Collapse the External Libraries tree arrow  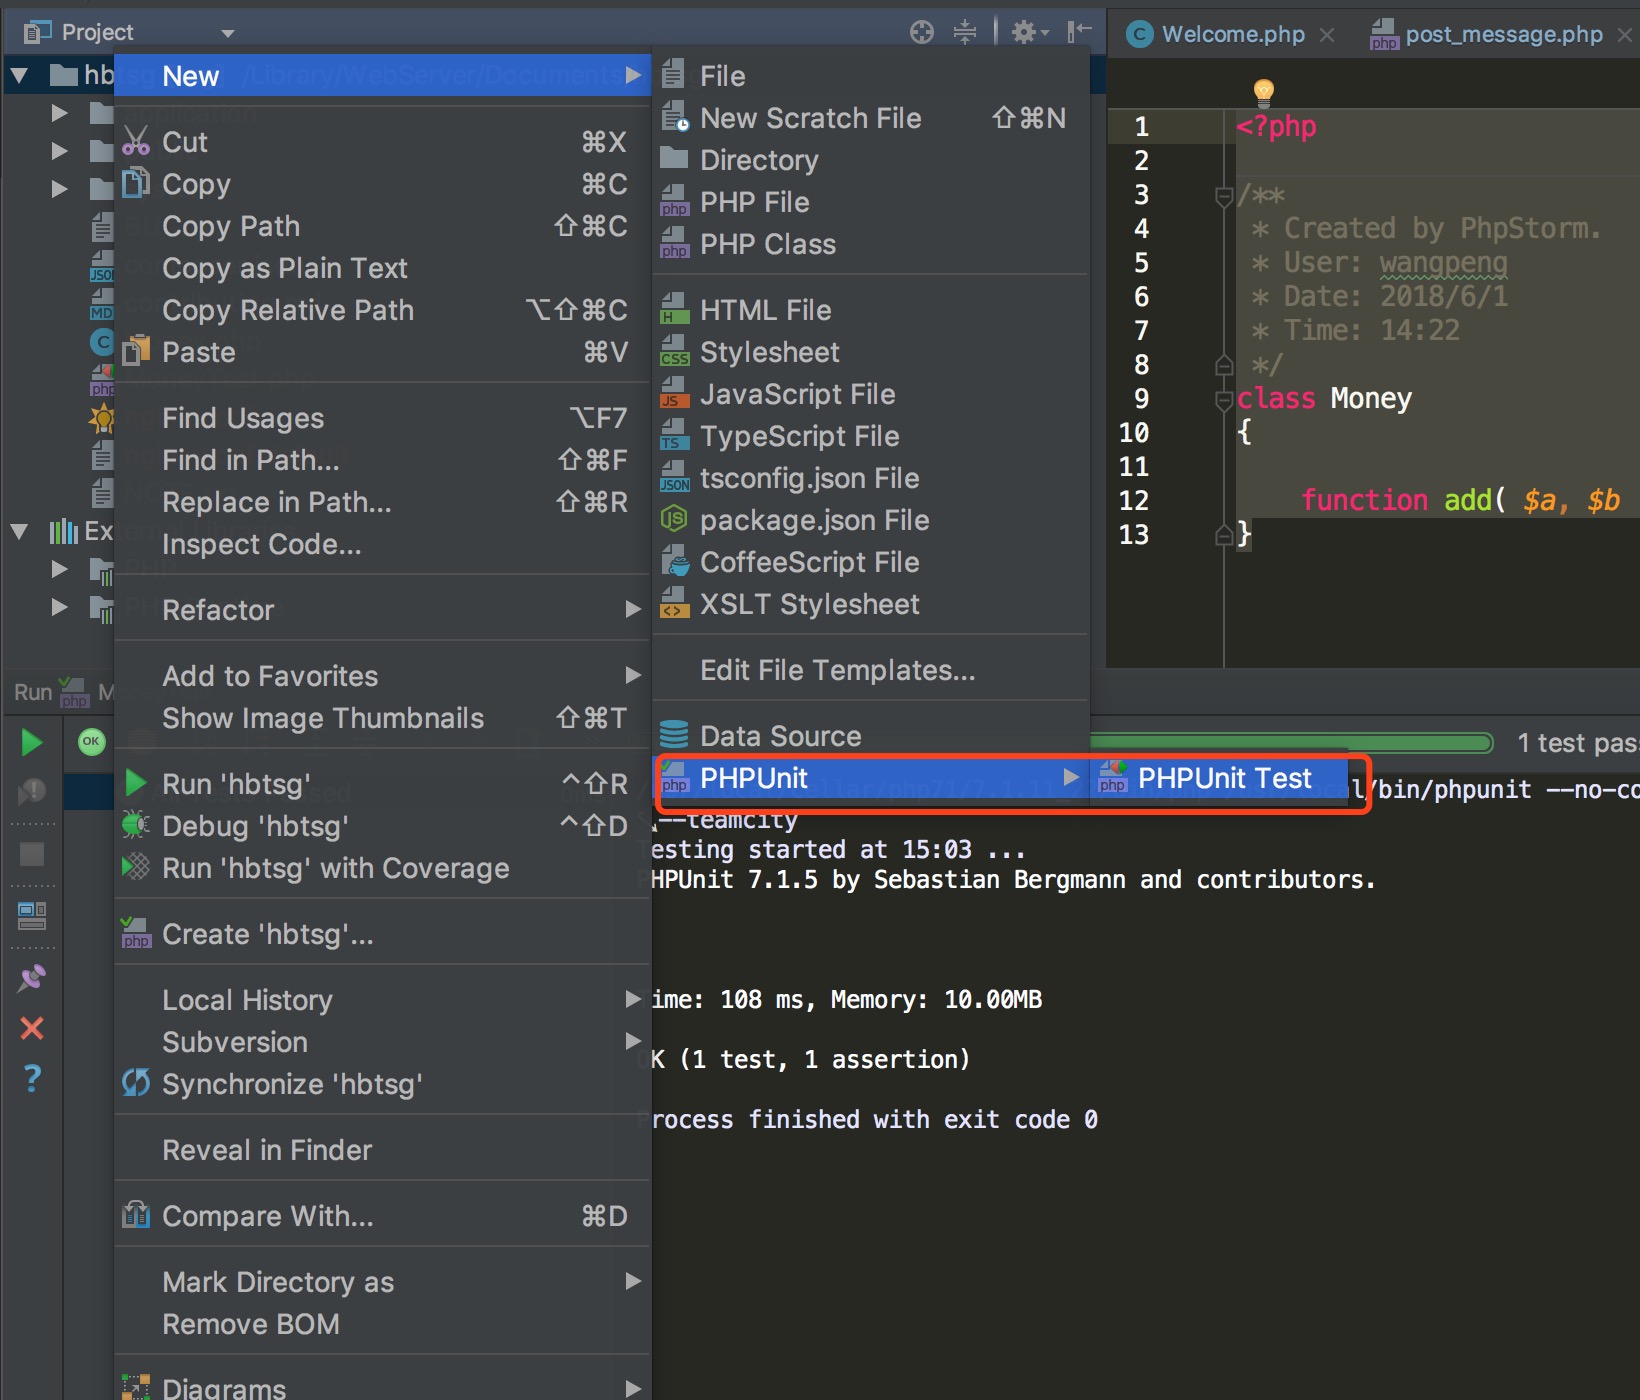[18, 531]
